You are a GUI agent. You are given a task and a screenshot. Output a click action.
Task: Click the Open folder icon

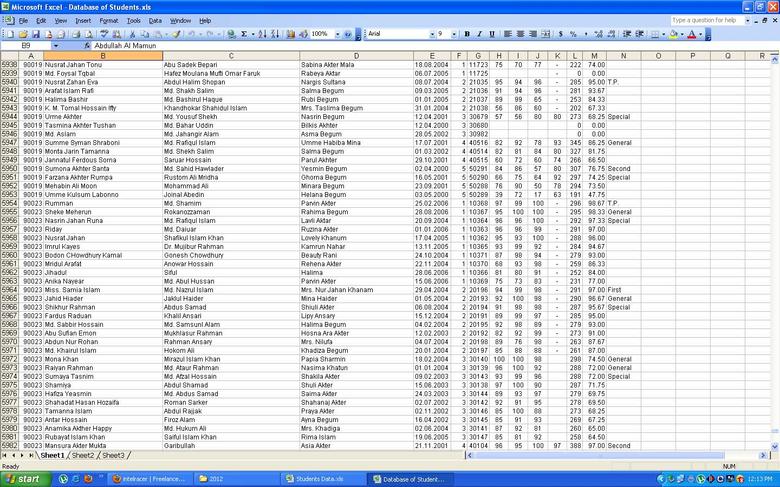(22, 34)
